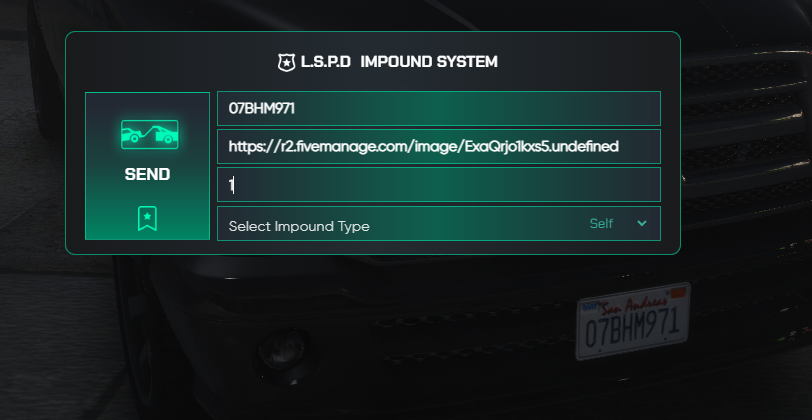Click the vehicle license plate number in background
This screenshot has width=812, height=420.
pyautogui.click(x=631, y=327)
